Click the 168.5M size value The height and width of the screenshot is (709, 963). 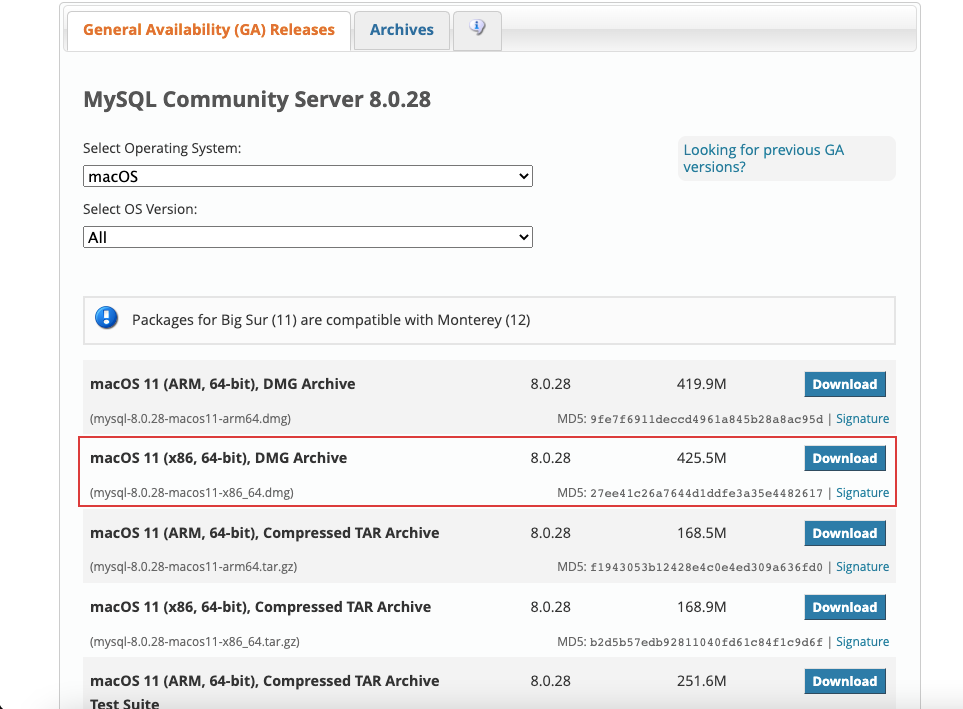[701, 533]
